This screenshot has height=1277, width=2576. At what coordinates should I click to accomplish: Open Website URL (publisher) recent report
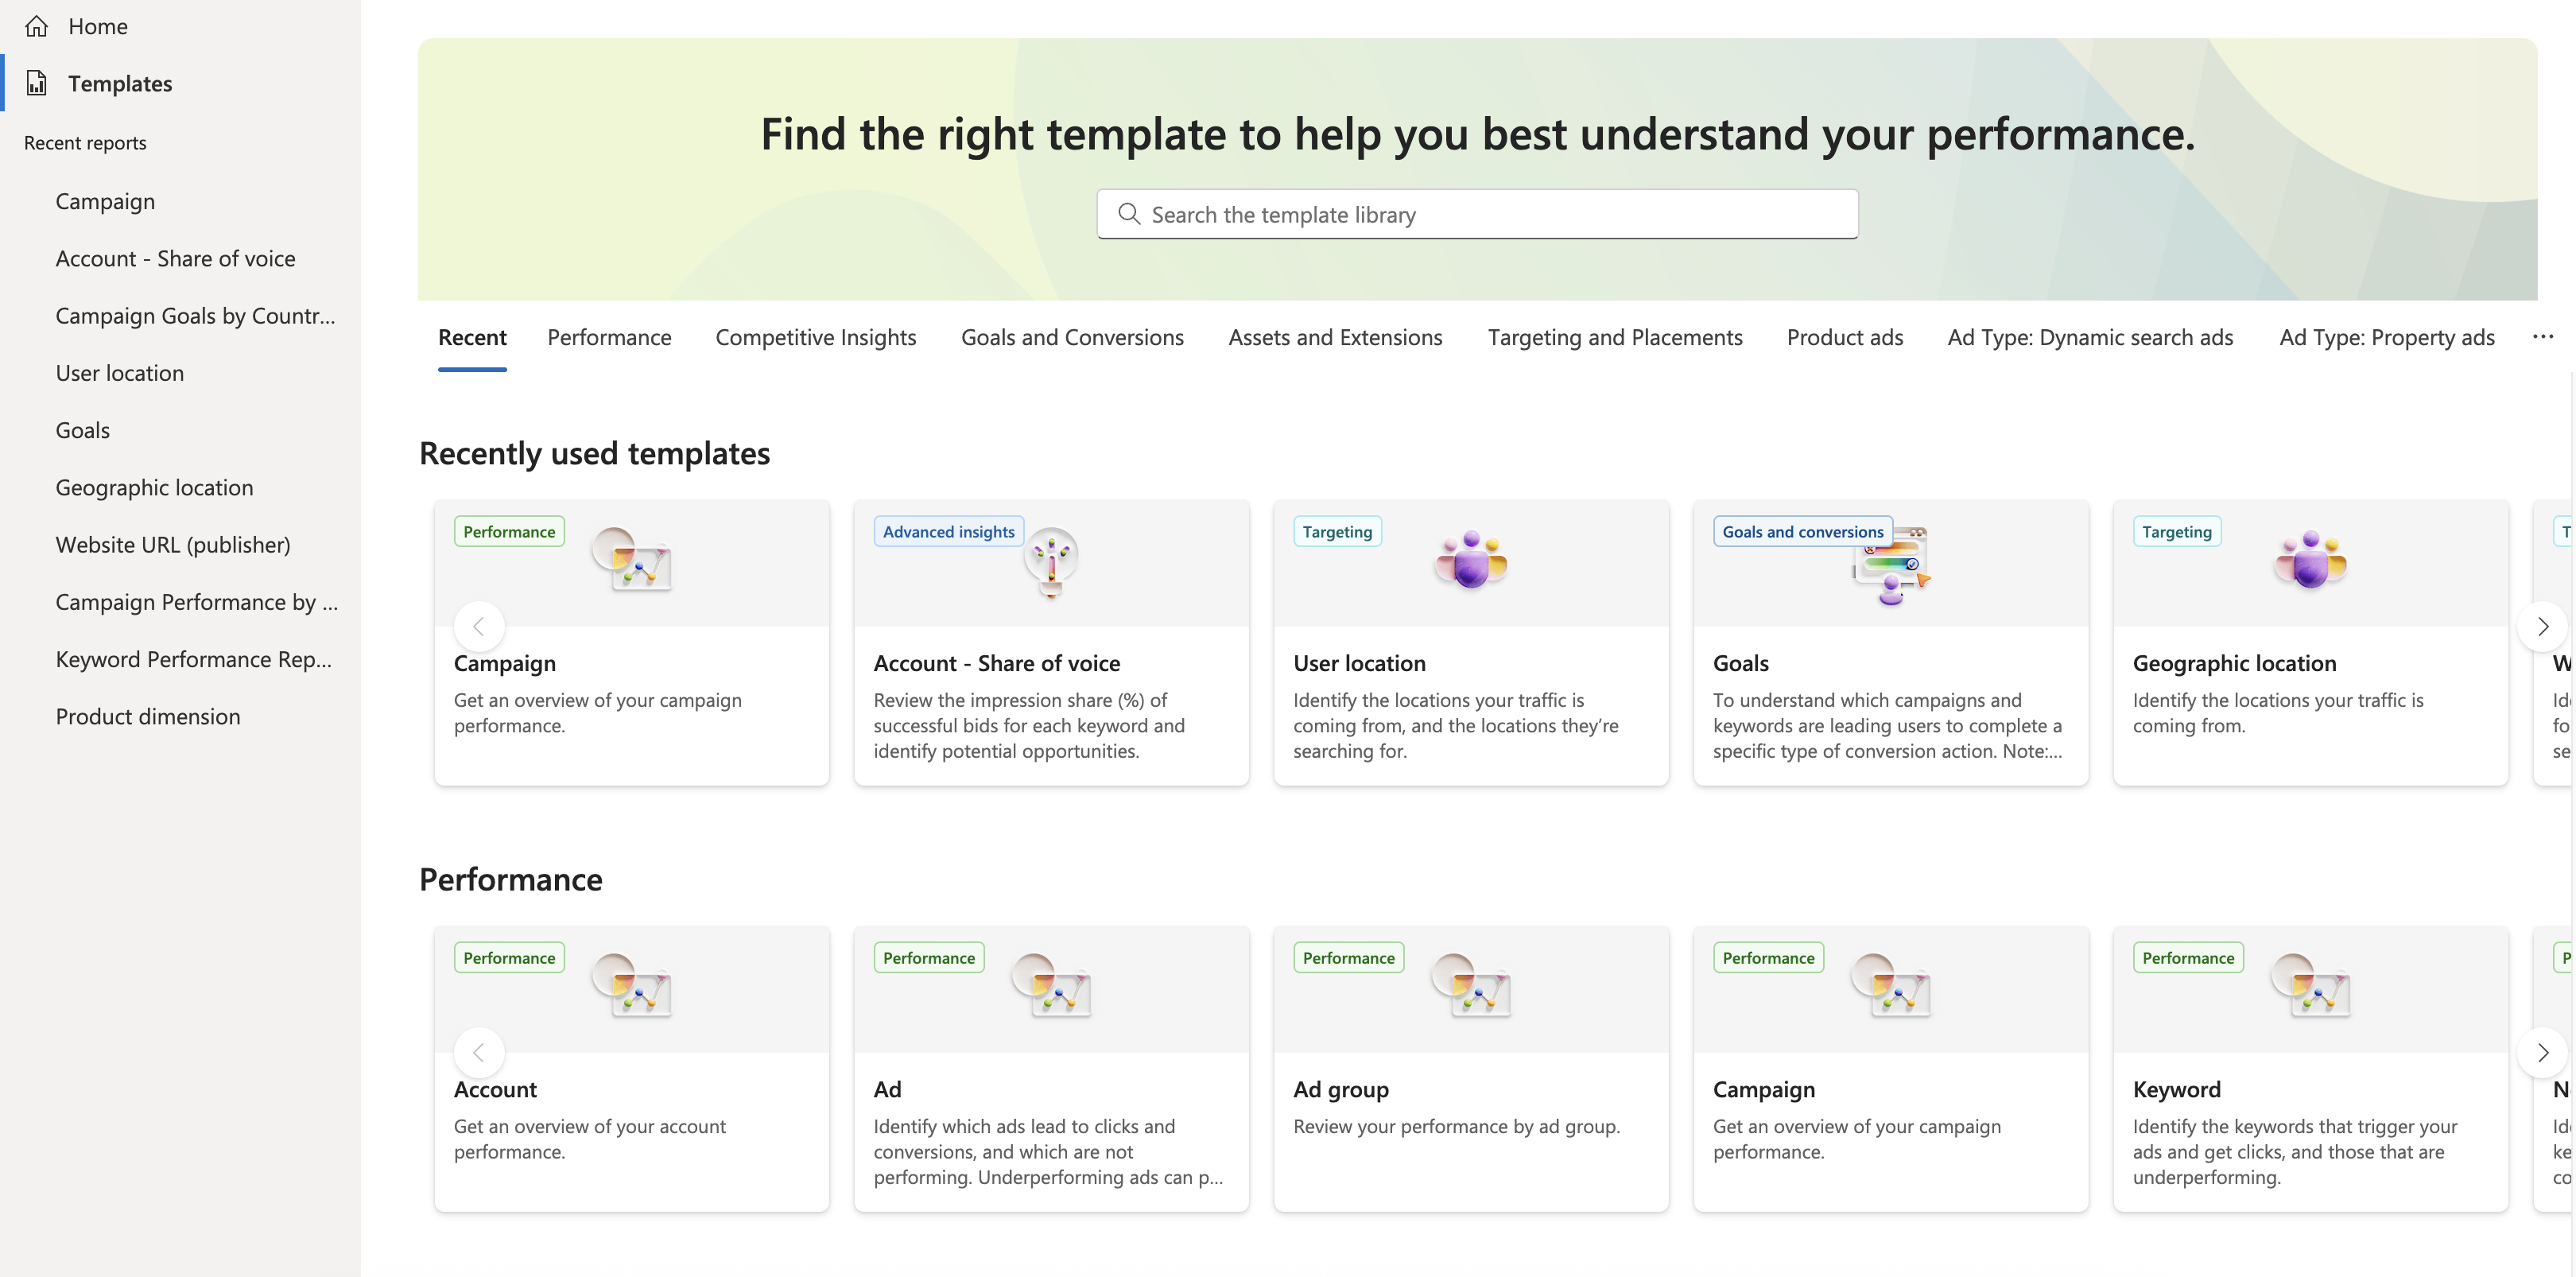pyautogui.click(x=173, y=545)
